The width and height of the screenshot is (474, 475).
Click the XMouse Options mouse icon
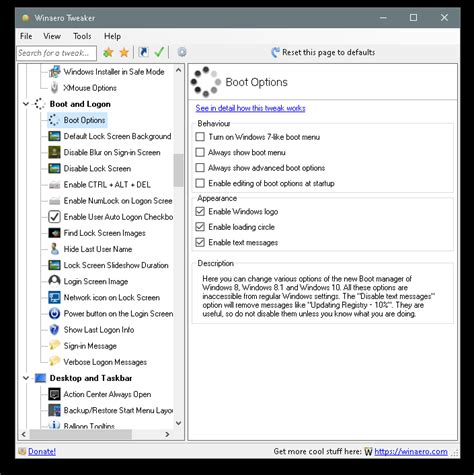tap(54, 88)
